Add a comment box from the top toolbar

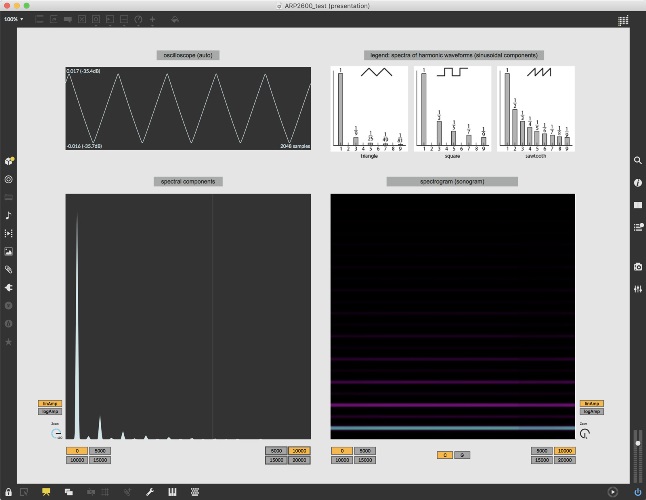pyautogui.click(x=68, y=19)
